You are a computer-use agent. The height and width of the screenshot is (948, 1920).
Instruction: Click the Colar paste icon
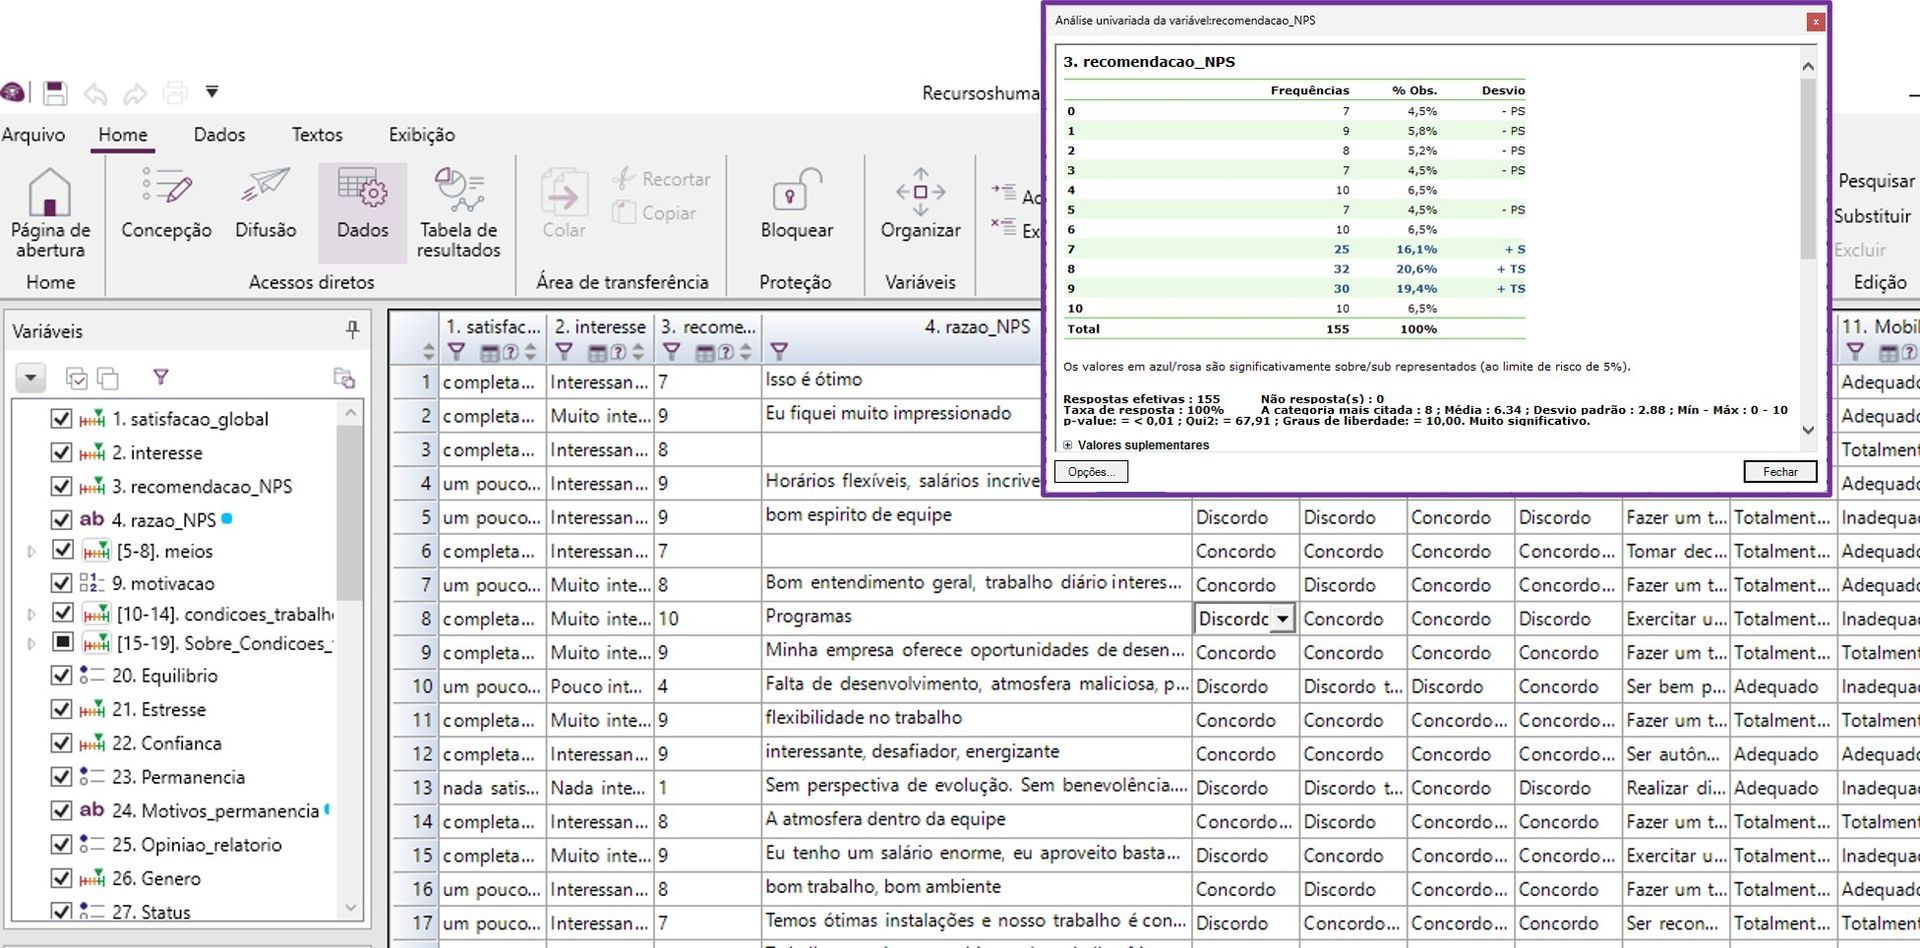click(563, 192)
